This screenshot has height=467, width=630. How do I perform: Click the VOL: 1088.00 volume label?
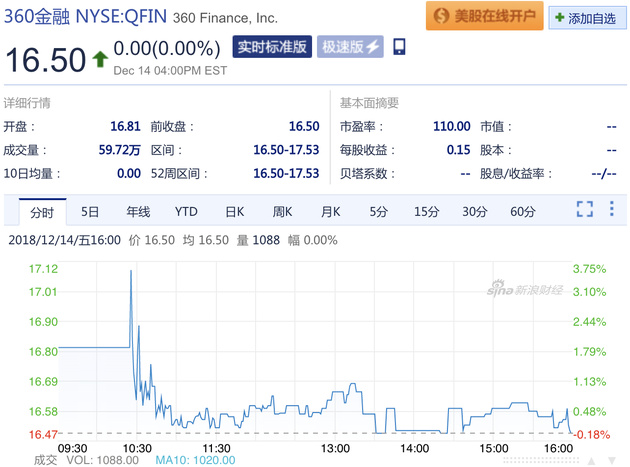(x=102, y=460)
